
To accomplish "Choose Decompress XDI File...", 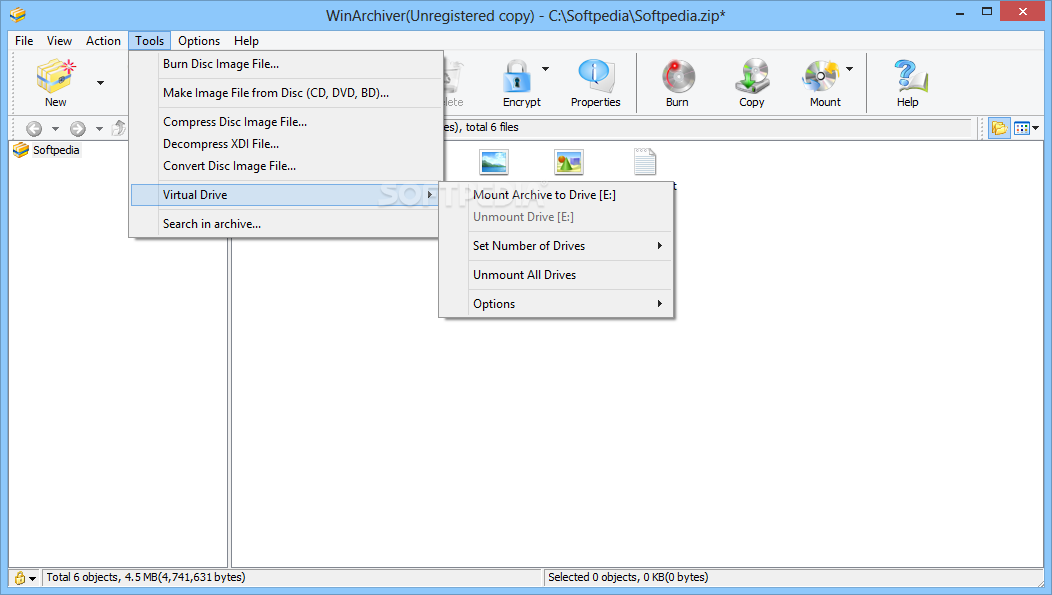I will click(x=286, y=144).
